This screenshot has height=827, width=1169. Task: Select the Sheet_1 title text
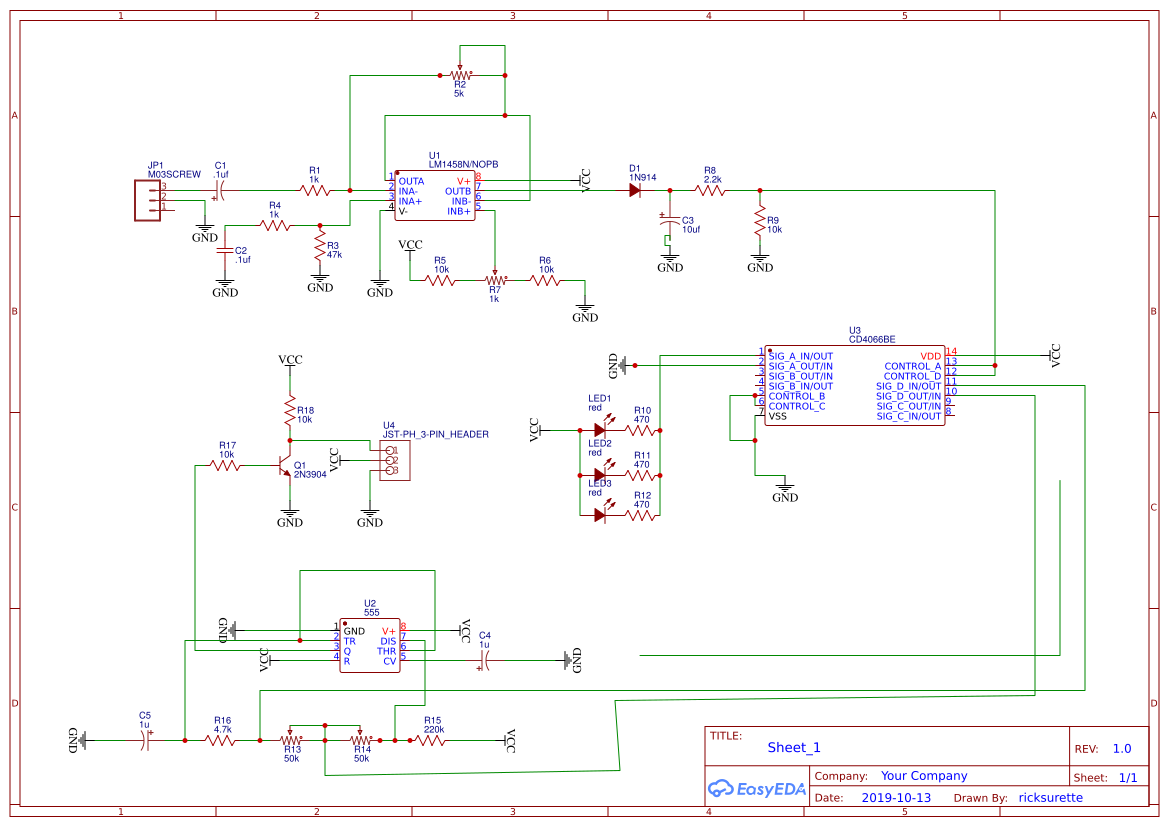[x=794, y=748]
